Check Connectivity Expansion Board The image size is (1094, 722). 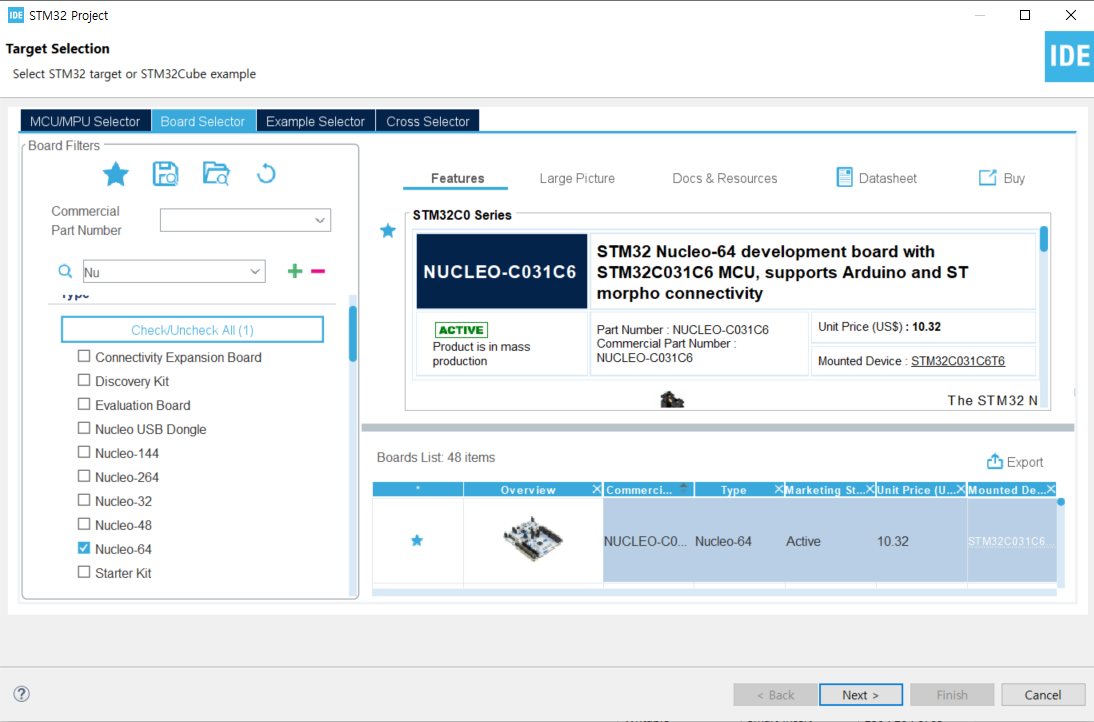point(84,356)
